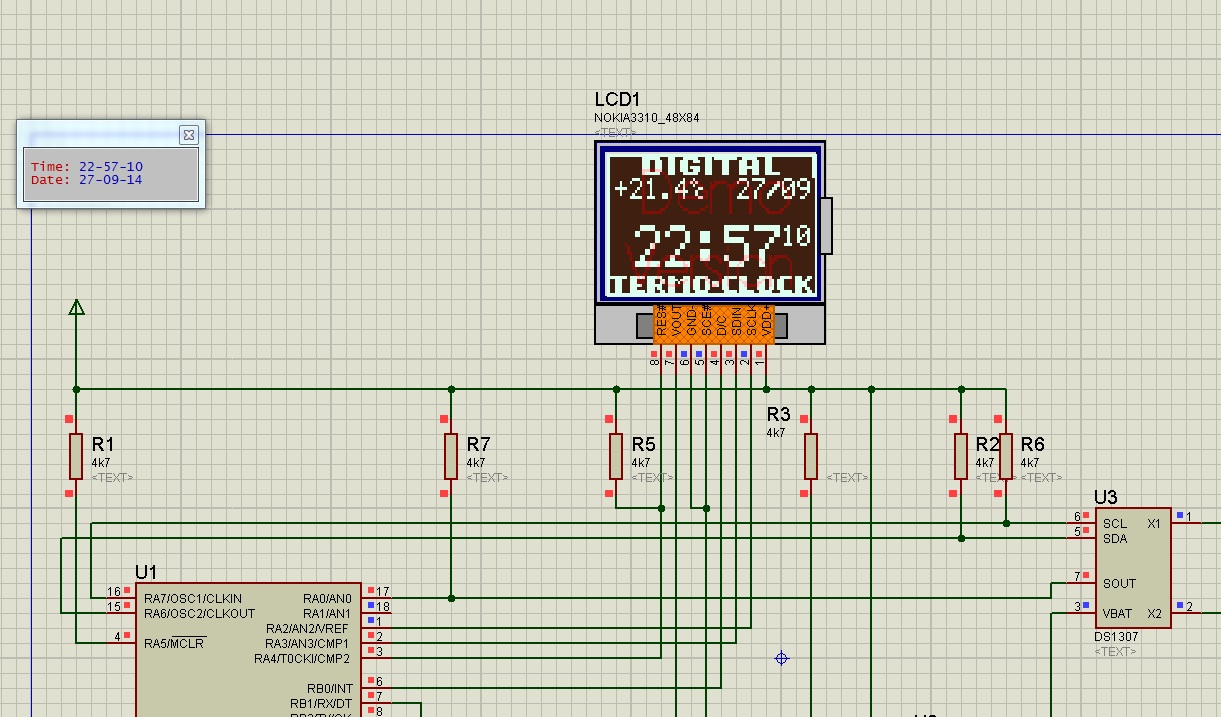Screen dimensions: 1221x717
Task: Click the blue origin crosshair marker
Action: pos(782,658)
